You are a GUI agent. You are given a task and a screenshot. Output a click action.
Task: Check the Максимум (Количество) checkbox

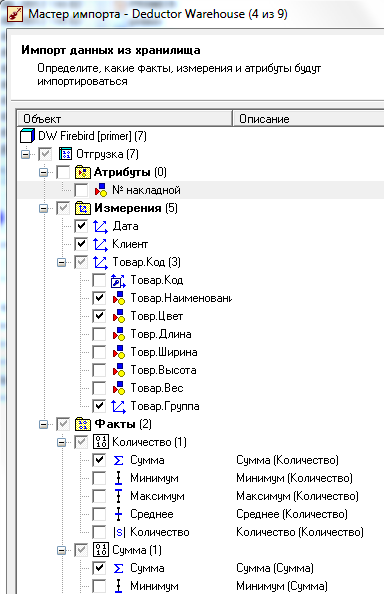(x=99, y=496)
